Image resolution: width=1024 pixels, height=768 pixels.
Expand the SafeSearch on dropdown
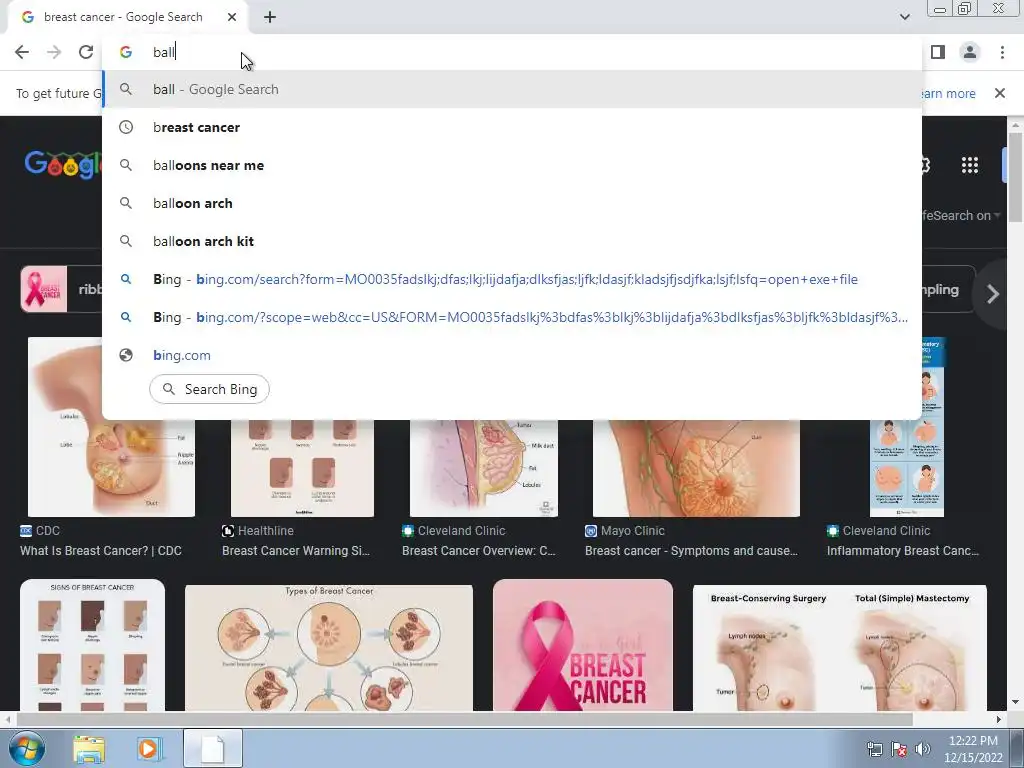coord(960,216)
